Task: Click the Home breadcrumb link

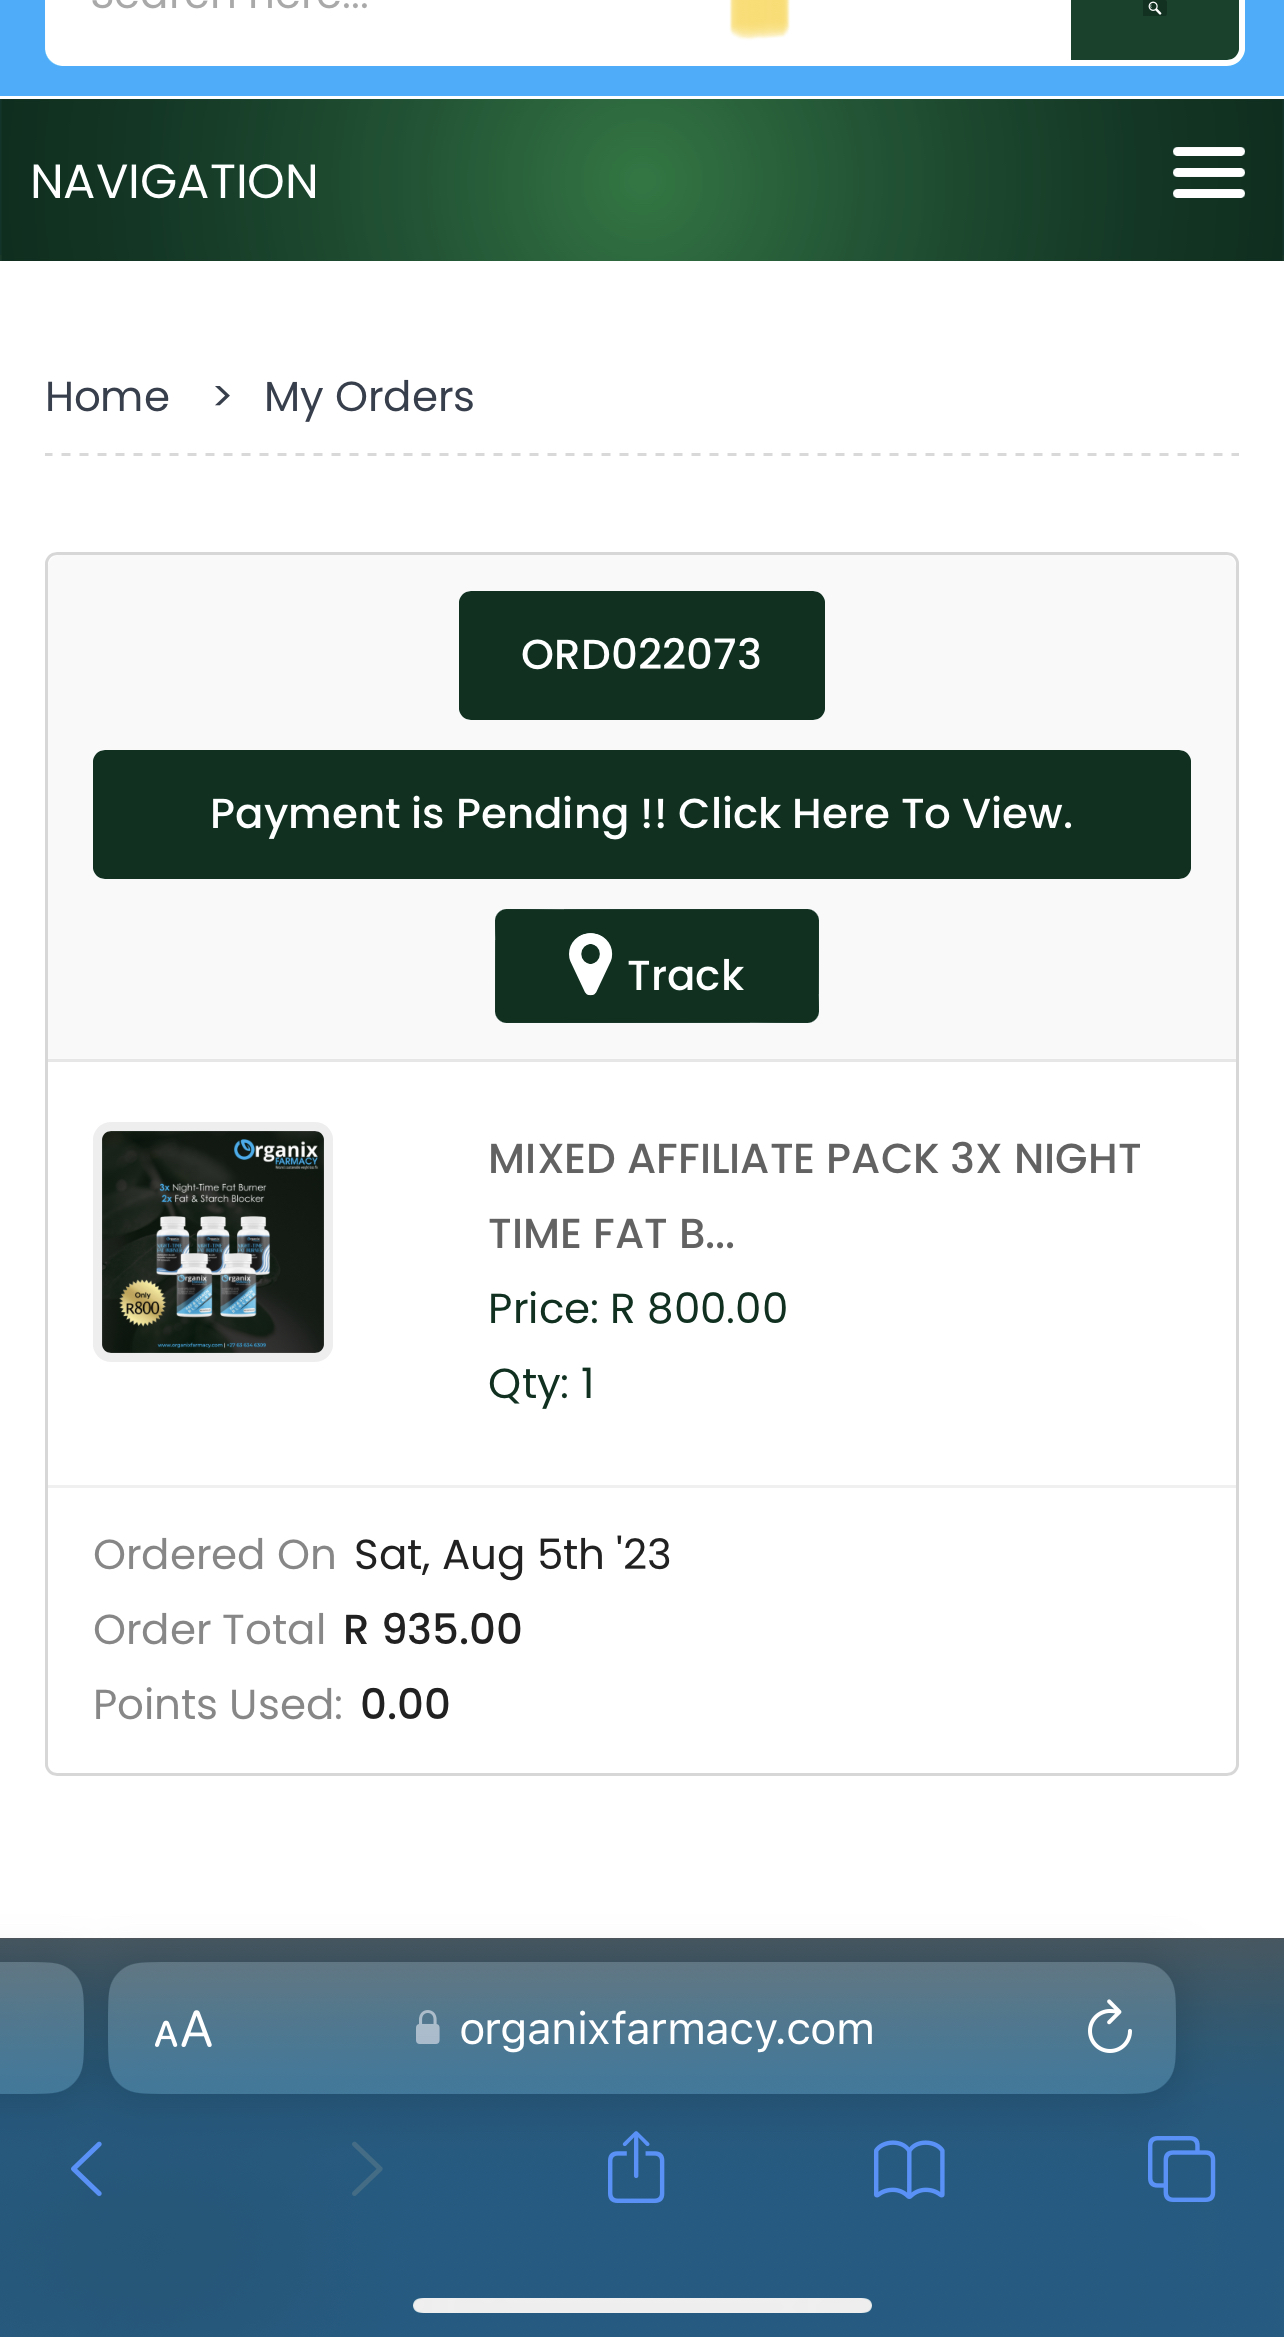Action: pos(108,397)
